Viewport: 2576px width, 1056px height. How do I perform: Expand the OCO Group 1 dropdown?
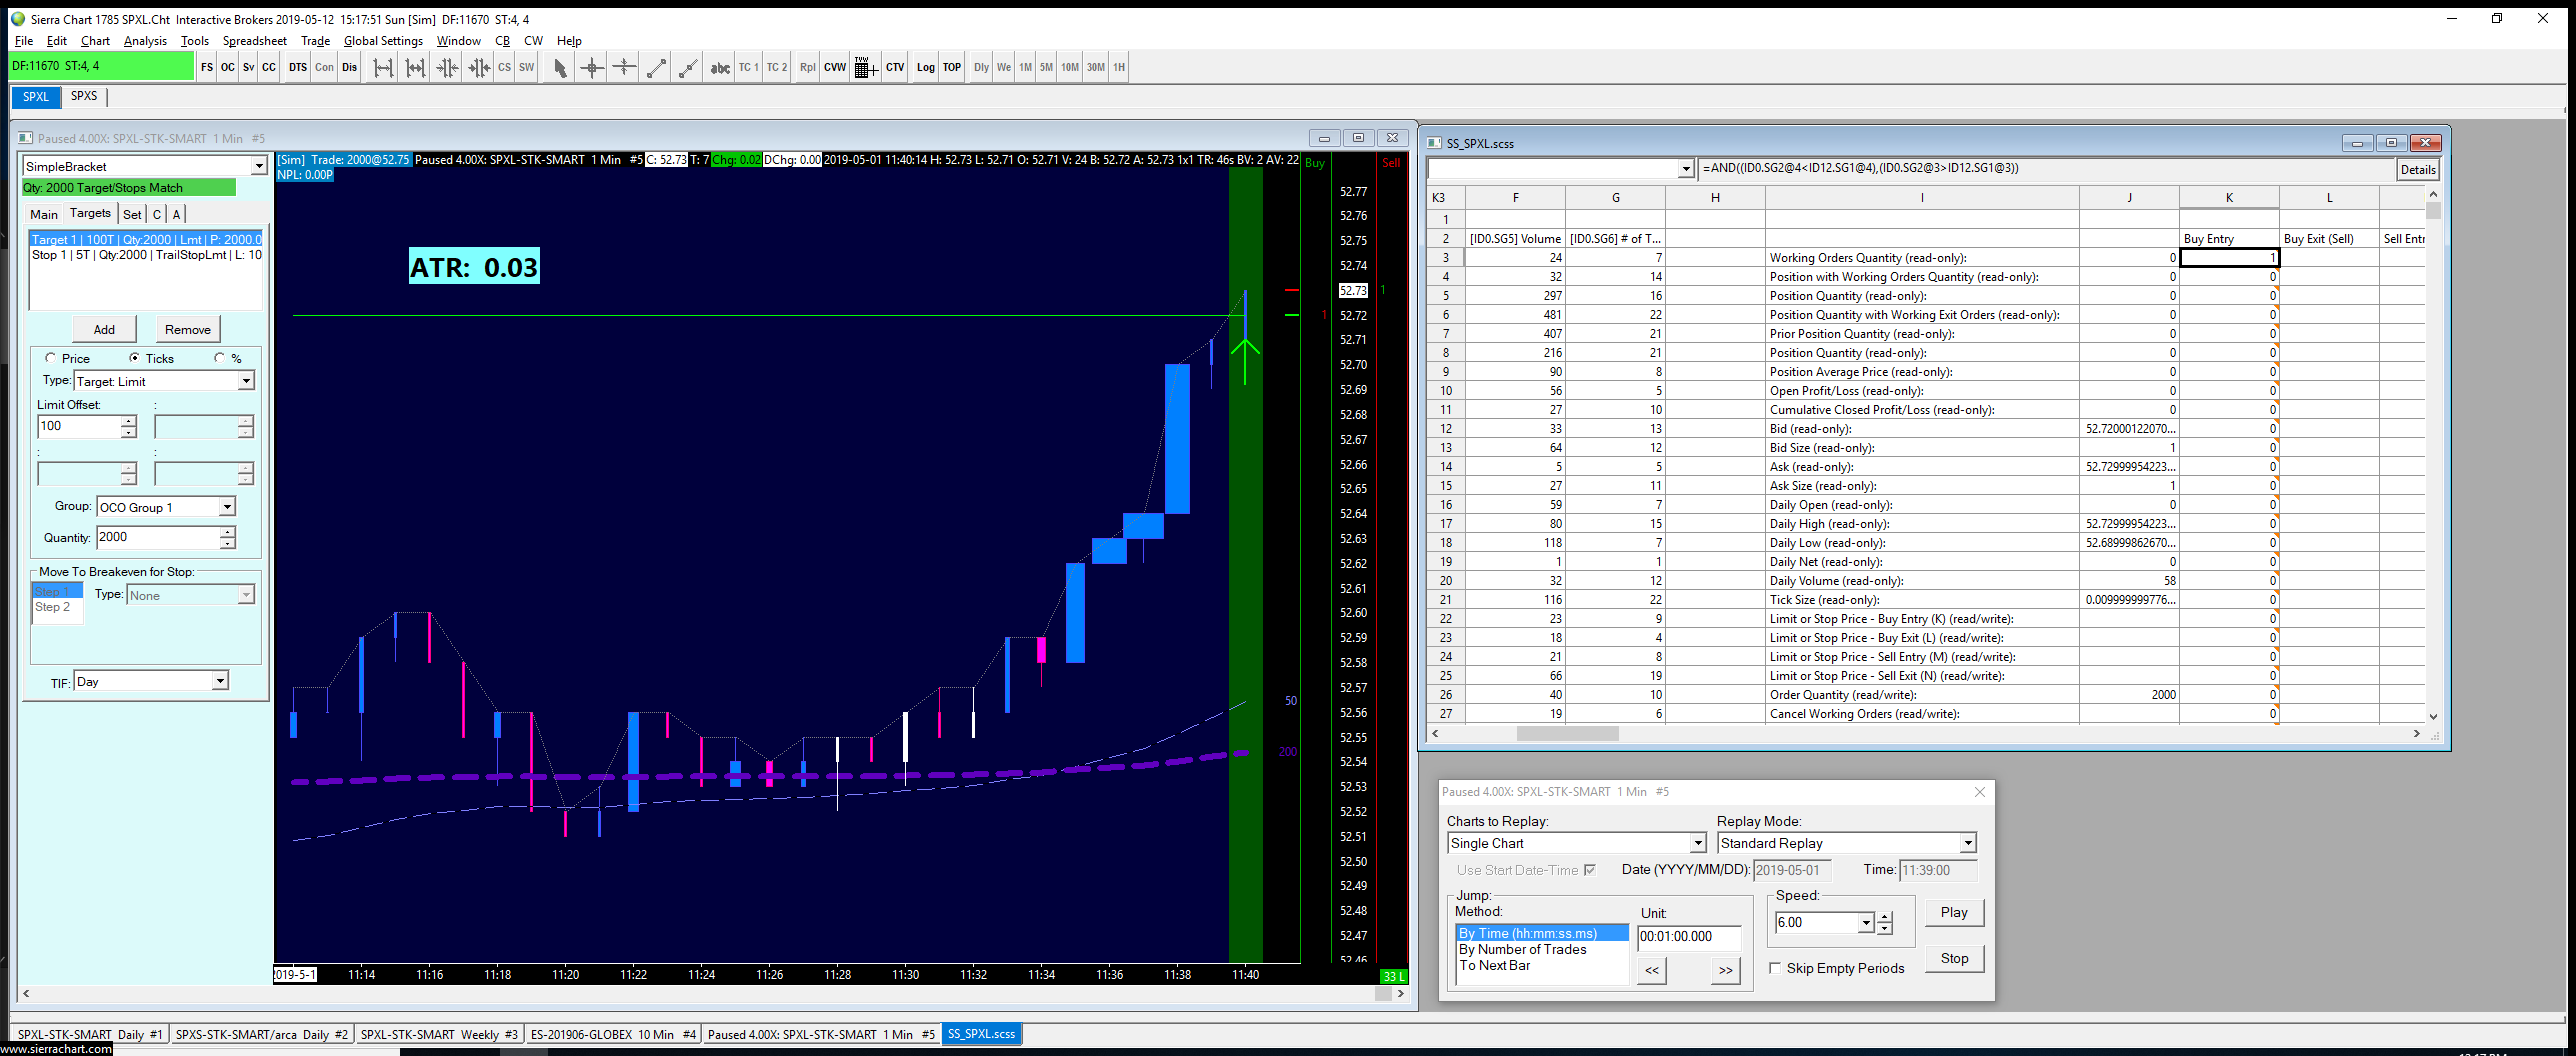point(227,507)
